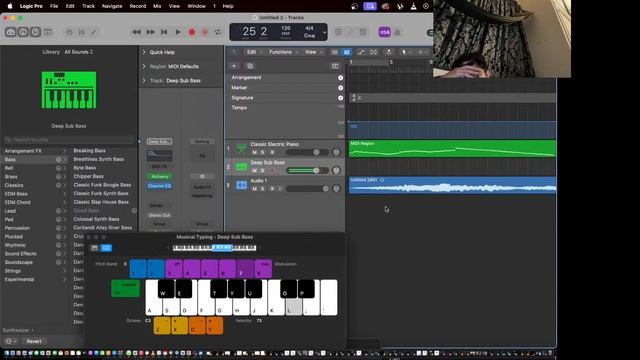
Task: Open the LCD display mode dropdown arrow
Action: click(x=324, y=32)
